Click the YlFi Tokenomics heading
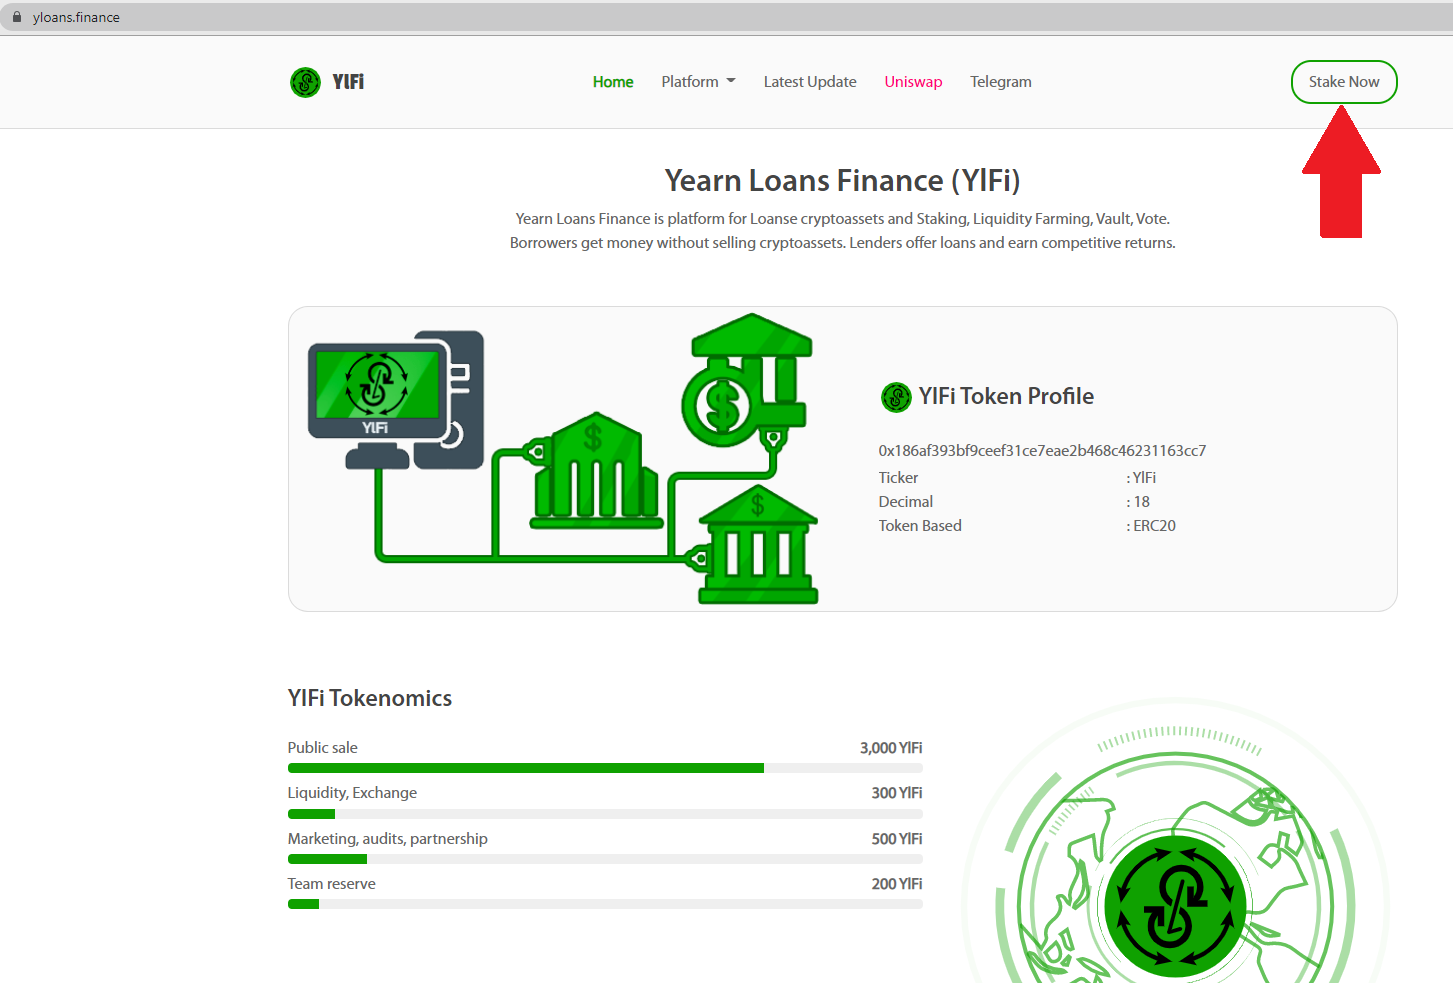The height and width of the screenshot is (983, 1453). tap(370, 698)
